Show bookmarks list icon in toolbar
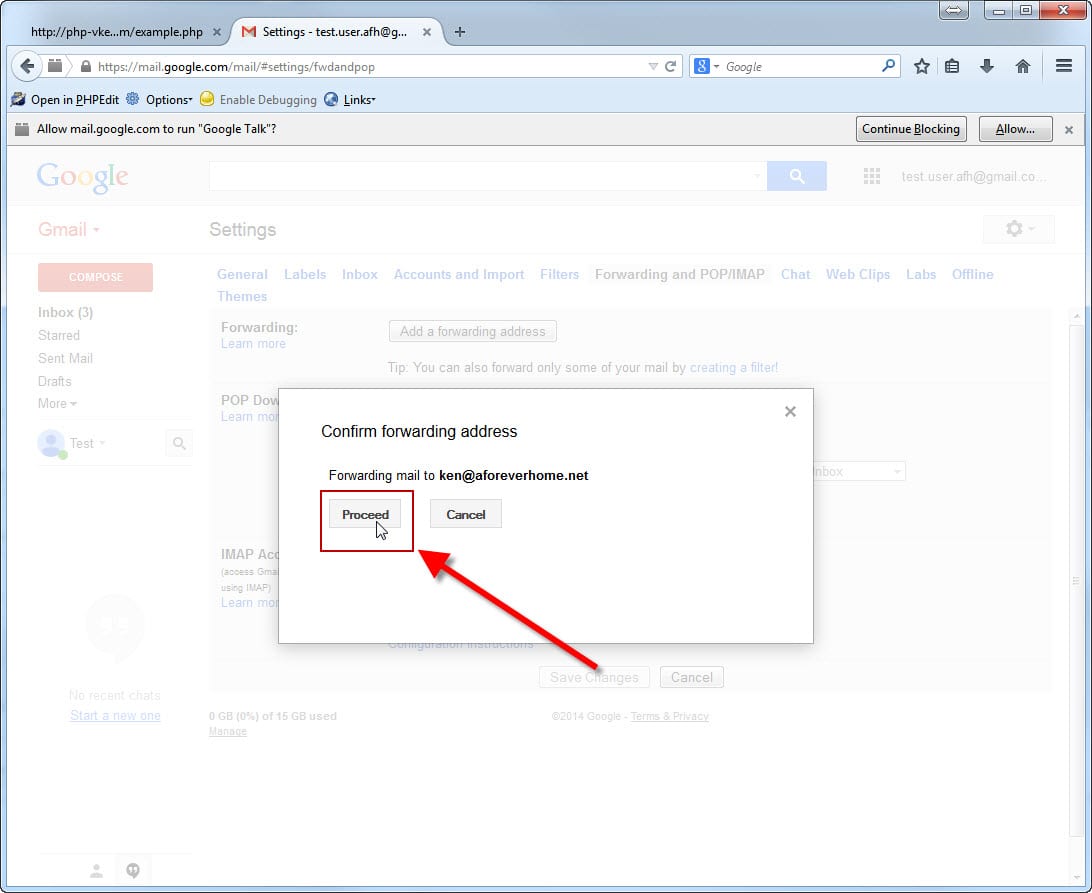The image size is (1092, 893). click(x=953, y=67)
